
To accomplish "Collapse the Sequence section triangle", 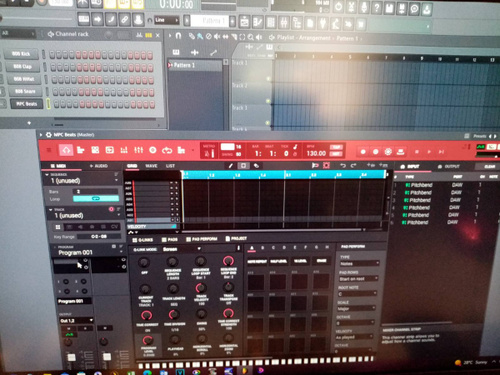I will pos(47,174).
